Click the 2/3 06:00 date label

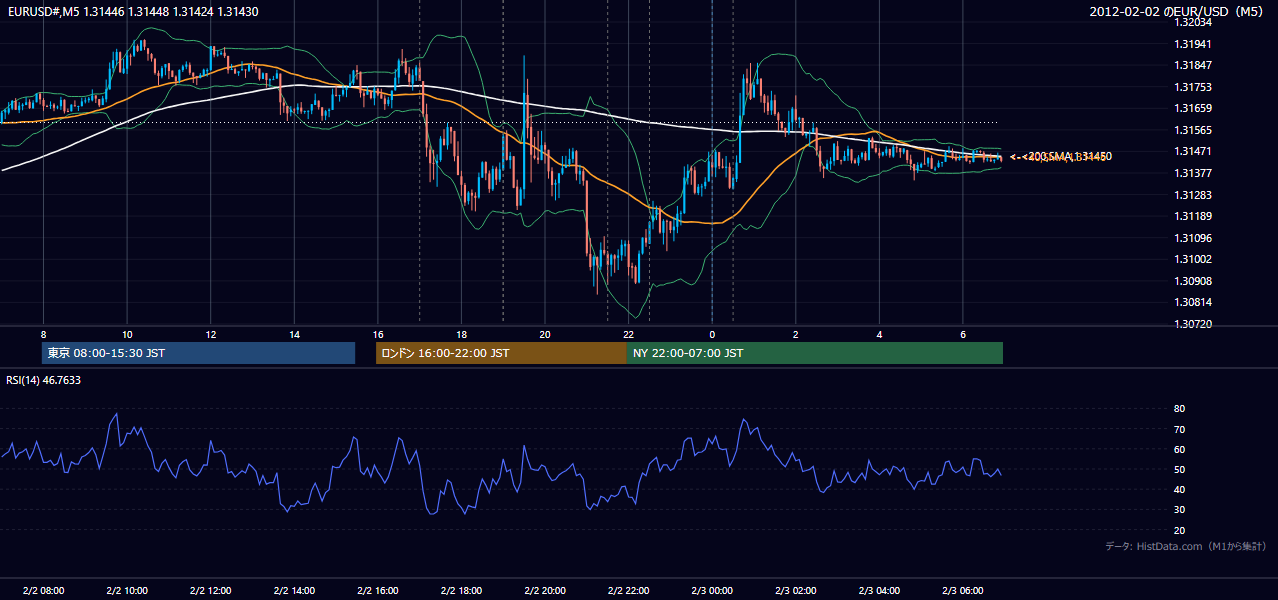point(962,590)
